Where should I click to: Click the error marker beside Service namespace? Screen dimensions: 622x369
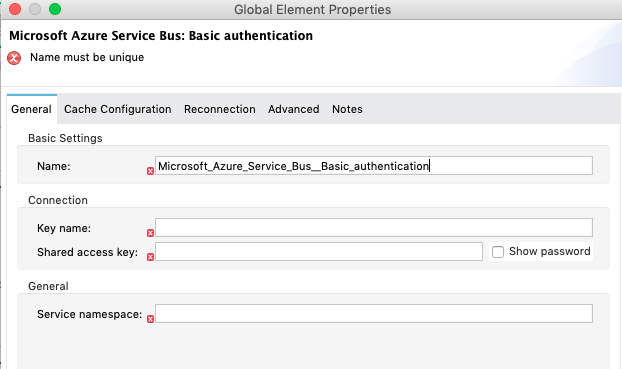tap(150, 319)
